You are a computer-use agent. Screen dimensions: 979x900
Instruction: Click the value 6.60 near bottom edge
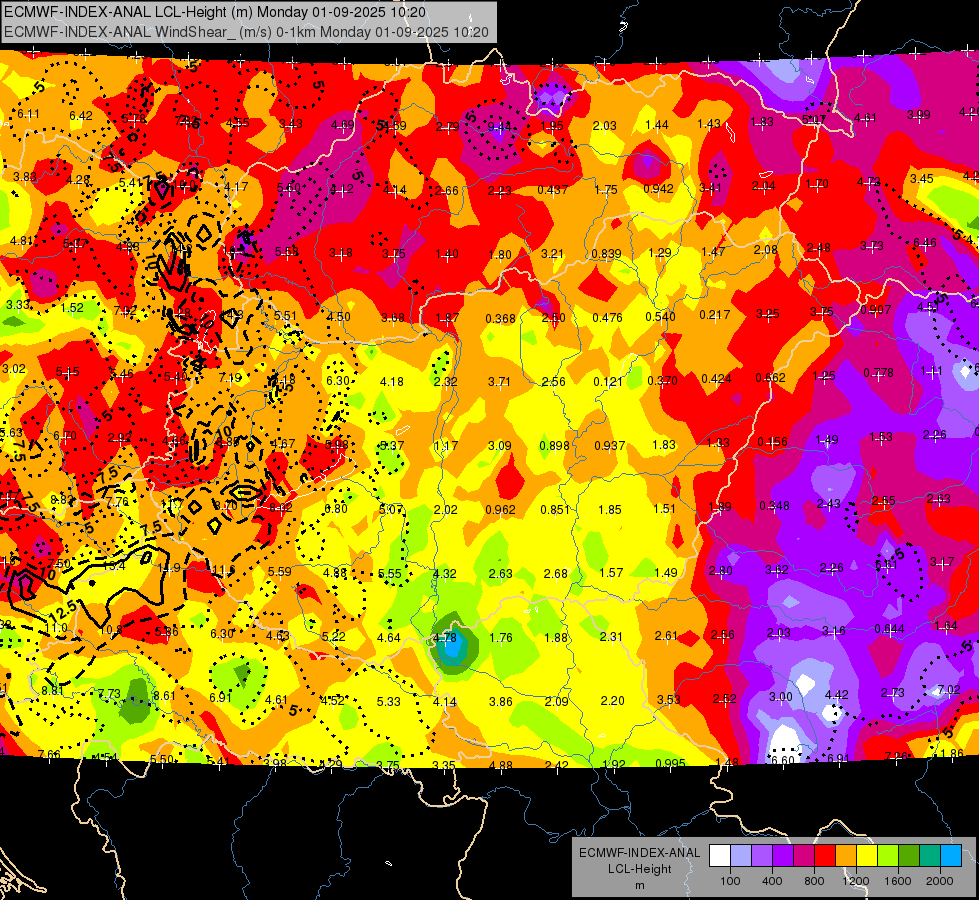tap(783, 760)
